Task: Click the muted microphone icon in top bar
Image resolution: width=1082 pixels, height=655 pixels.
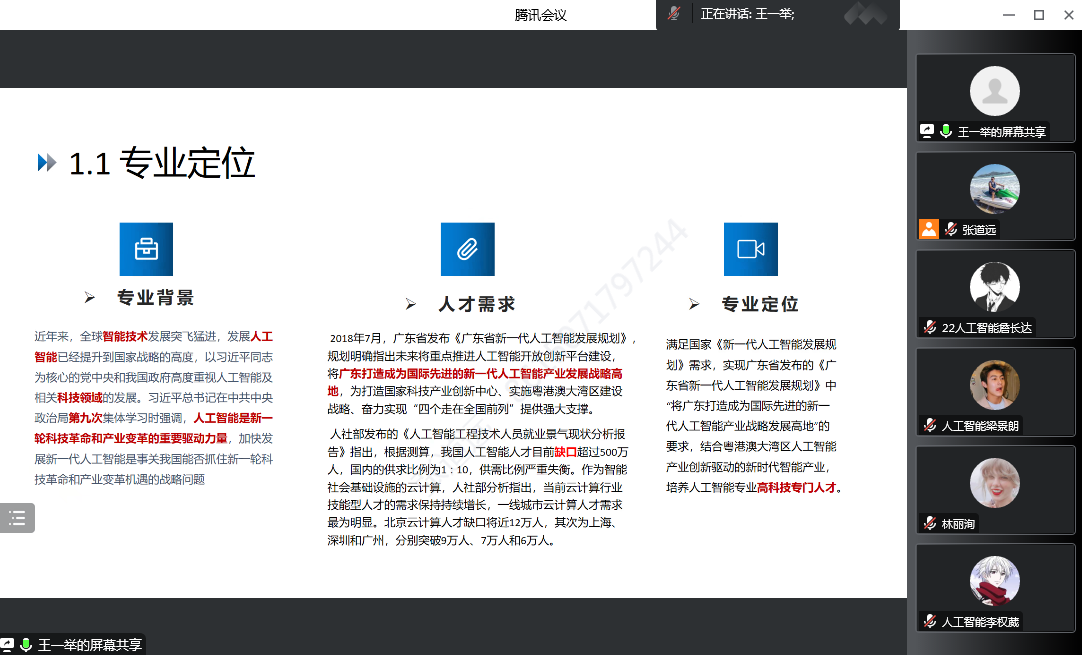Action: coord(674,14)
